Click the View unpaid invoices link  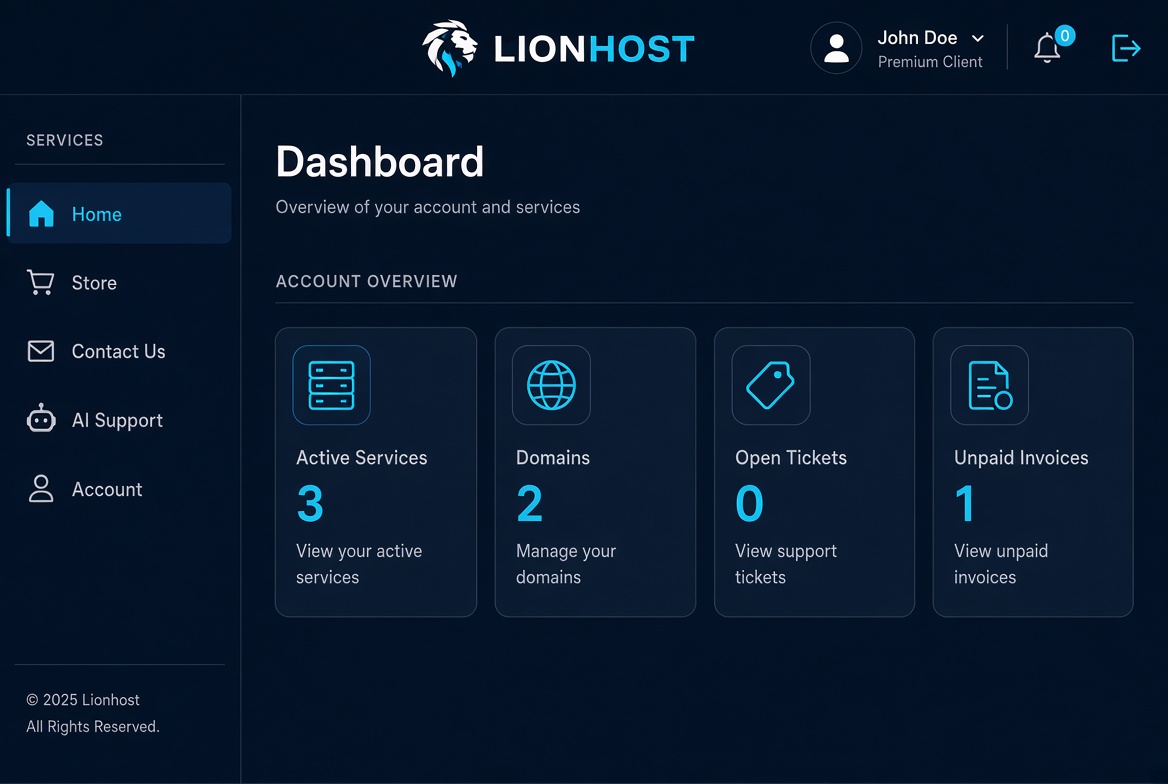[1001, 564]
